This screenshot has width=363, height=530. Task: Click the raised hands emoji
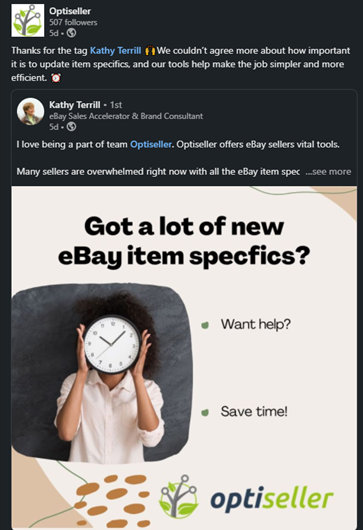point(150,51)
